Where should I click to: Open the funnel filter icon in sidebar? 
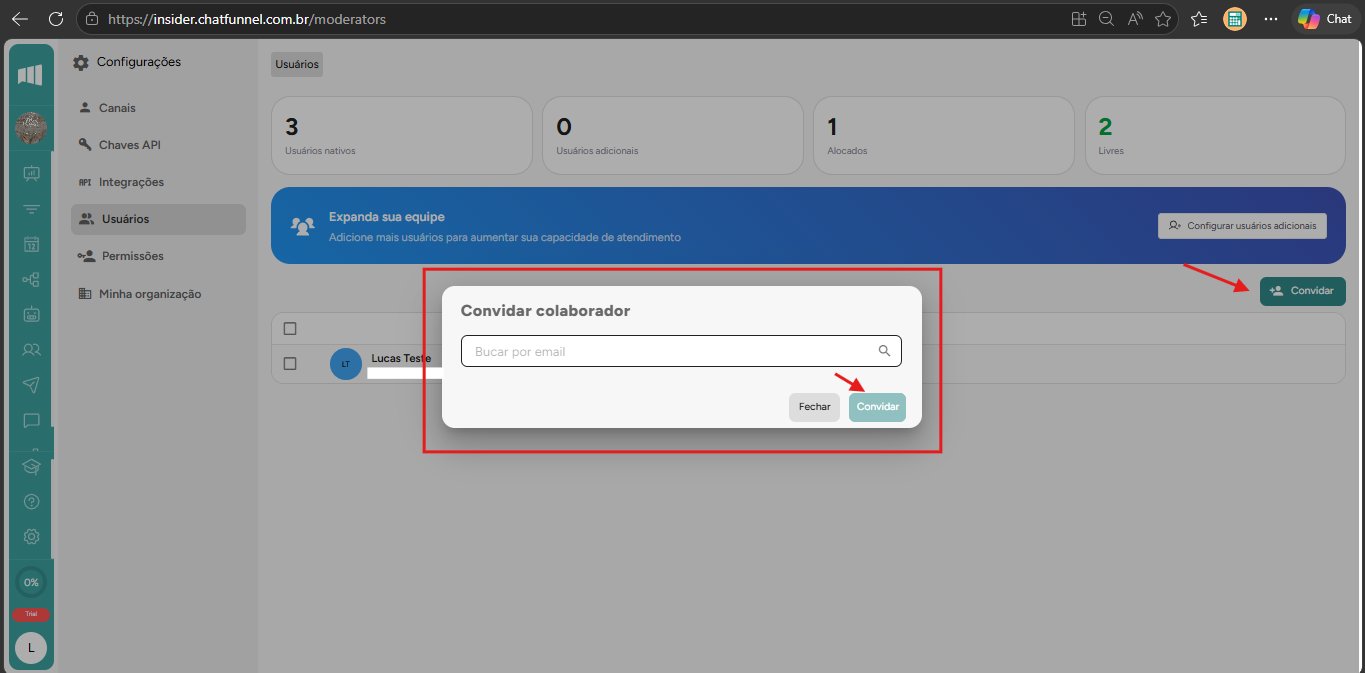click(31, 209)
